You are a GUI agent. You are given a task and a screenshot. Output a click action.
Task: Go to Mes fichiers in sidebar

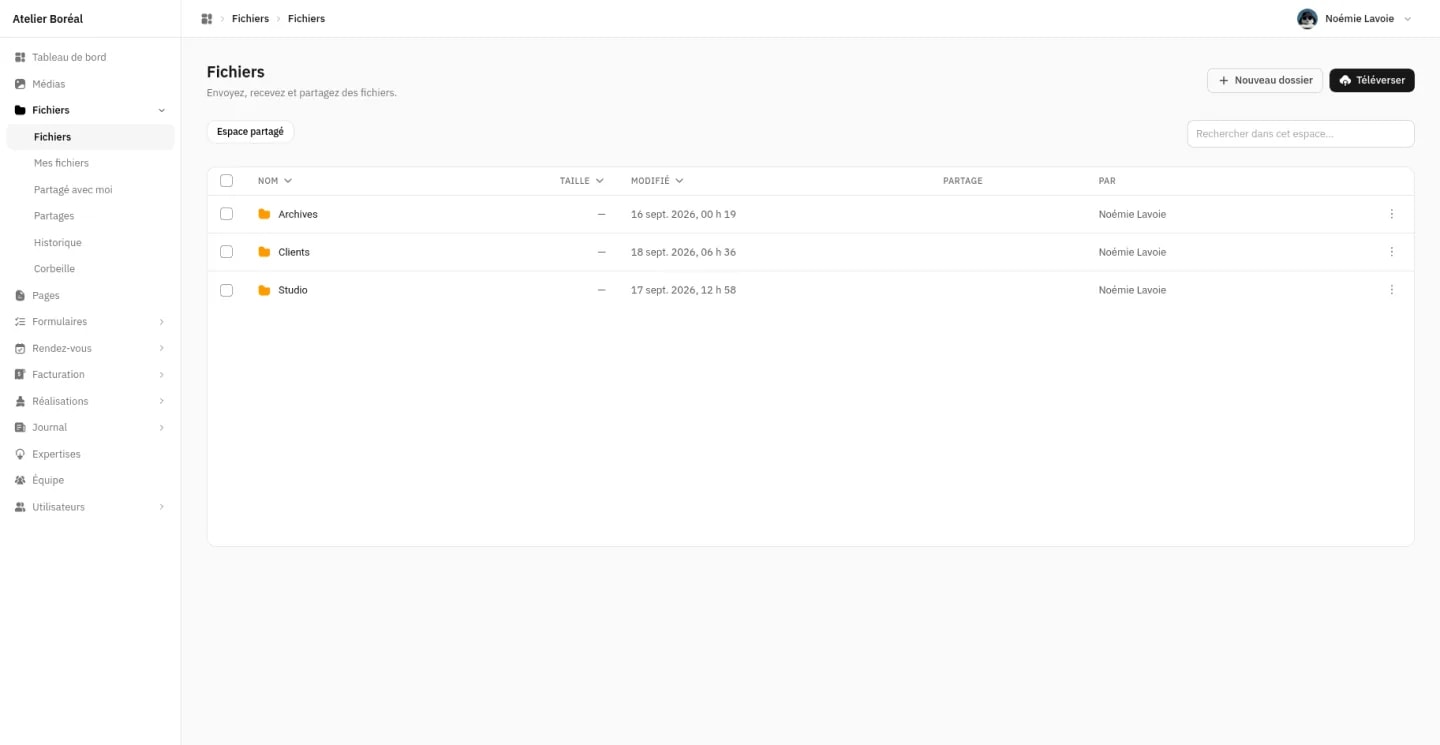click(x=61, y=163)
